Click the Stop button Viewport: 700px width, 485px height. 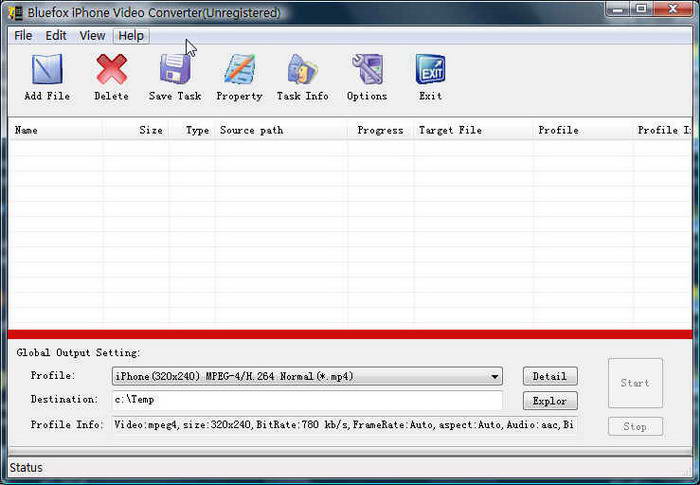635,426
